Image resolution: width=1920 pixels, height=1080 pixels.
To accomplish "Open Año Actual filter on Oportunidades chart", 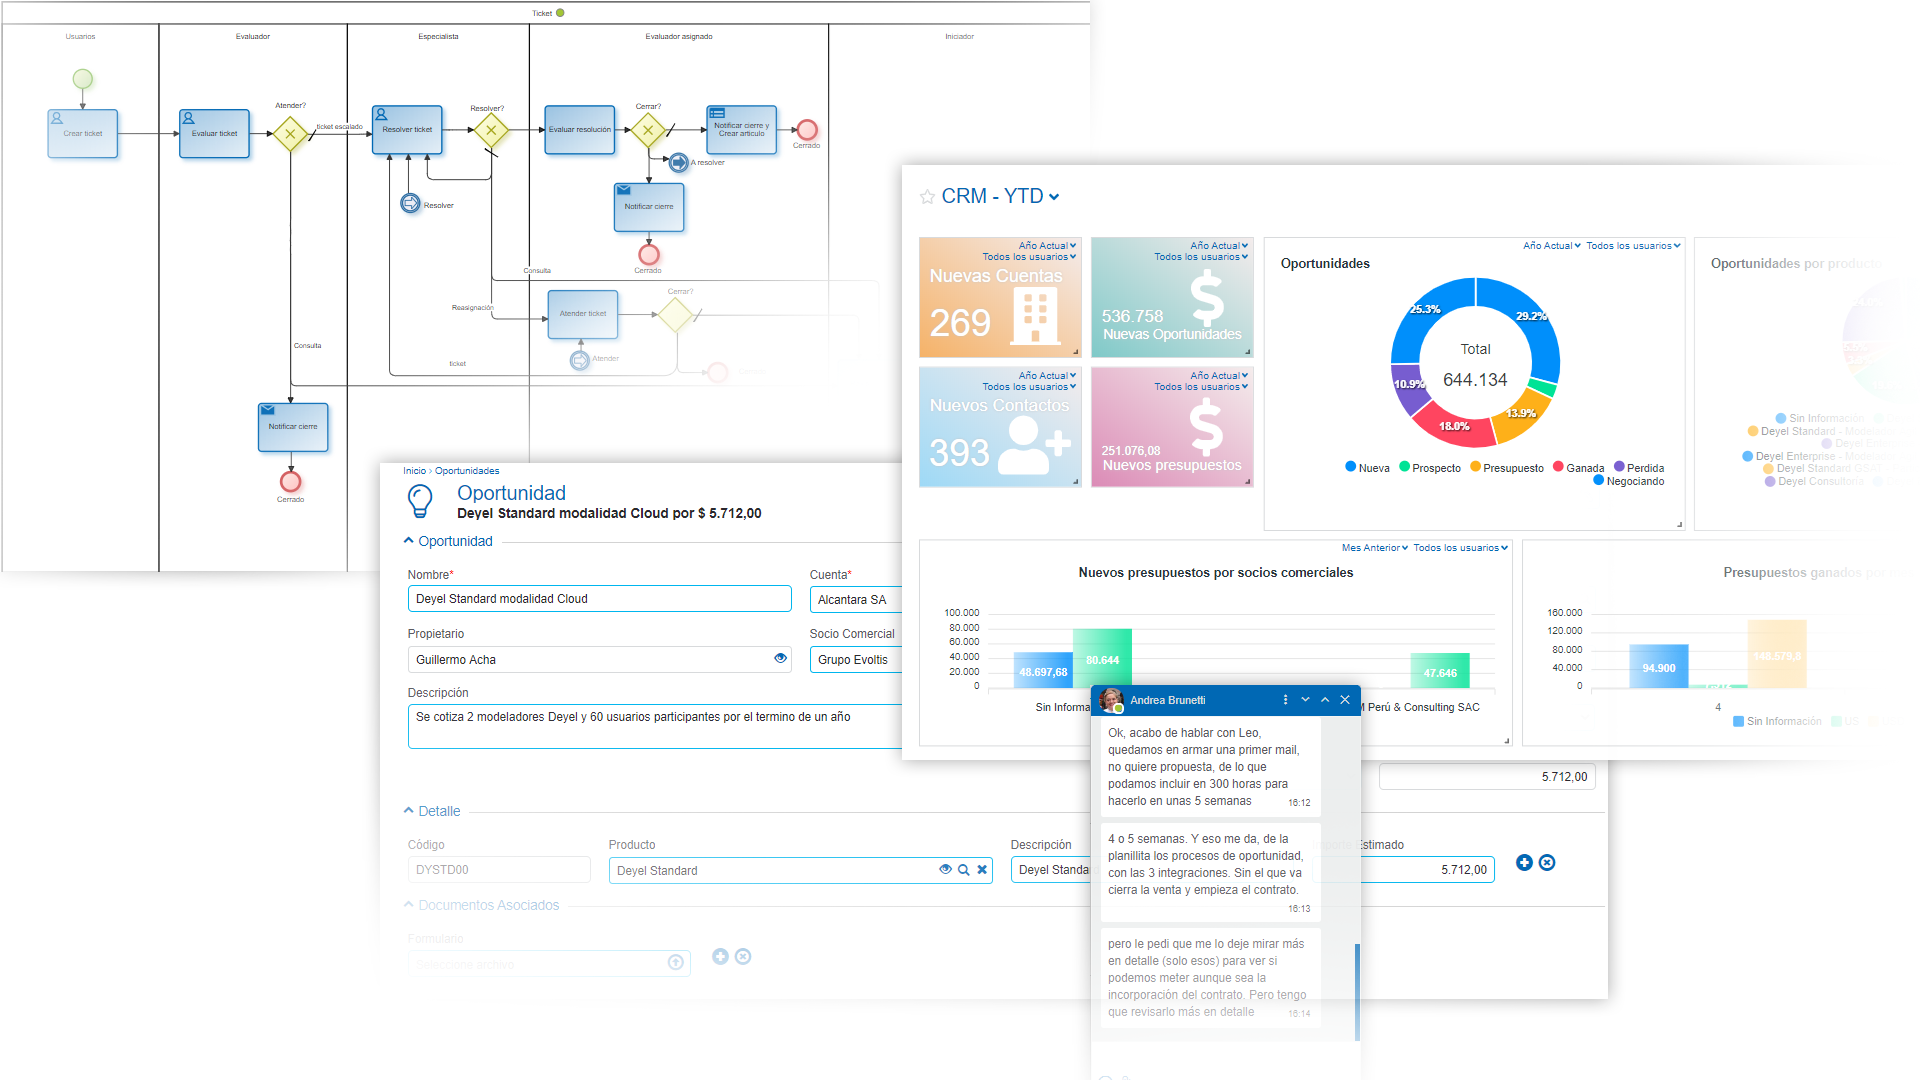I will point(1552,246).
